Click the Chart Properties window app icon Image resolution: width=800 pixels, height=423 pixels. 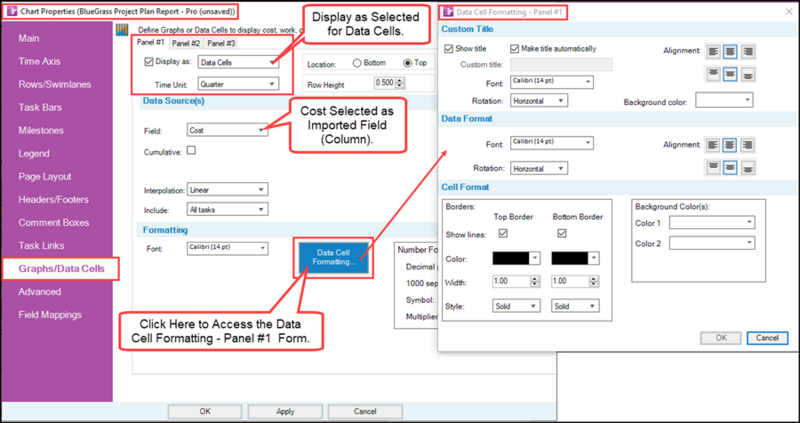(x=11, y=11)
